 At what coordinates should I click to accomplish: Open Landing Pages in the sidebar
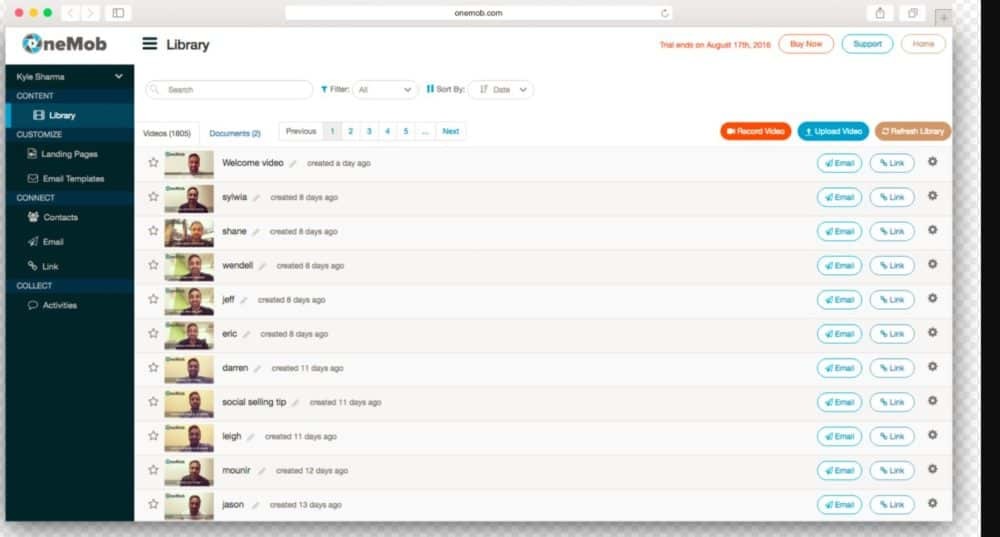tap(69, 155)
